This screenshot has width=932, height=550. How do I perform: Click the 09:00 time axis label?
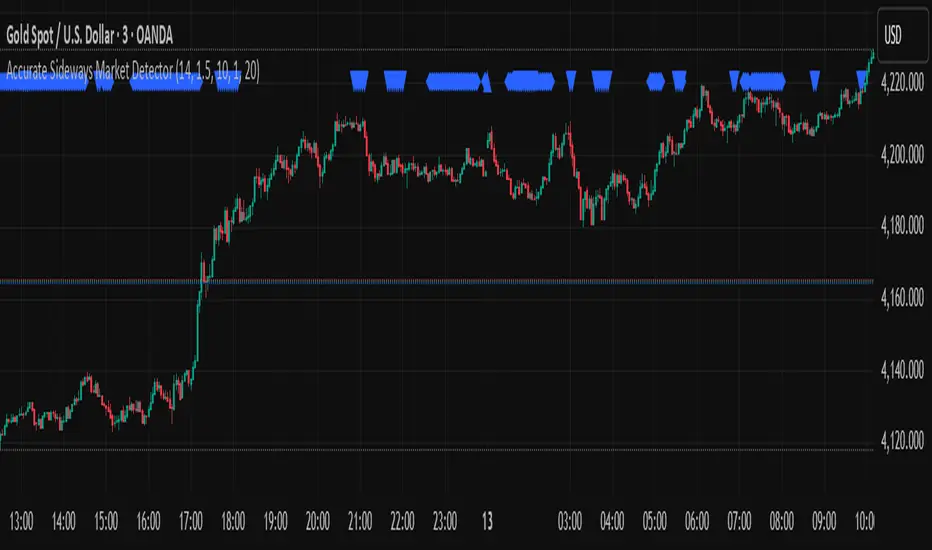click(824, 521)
